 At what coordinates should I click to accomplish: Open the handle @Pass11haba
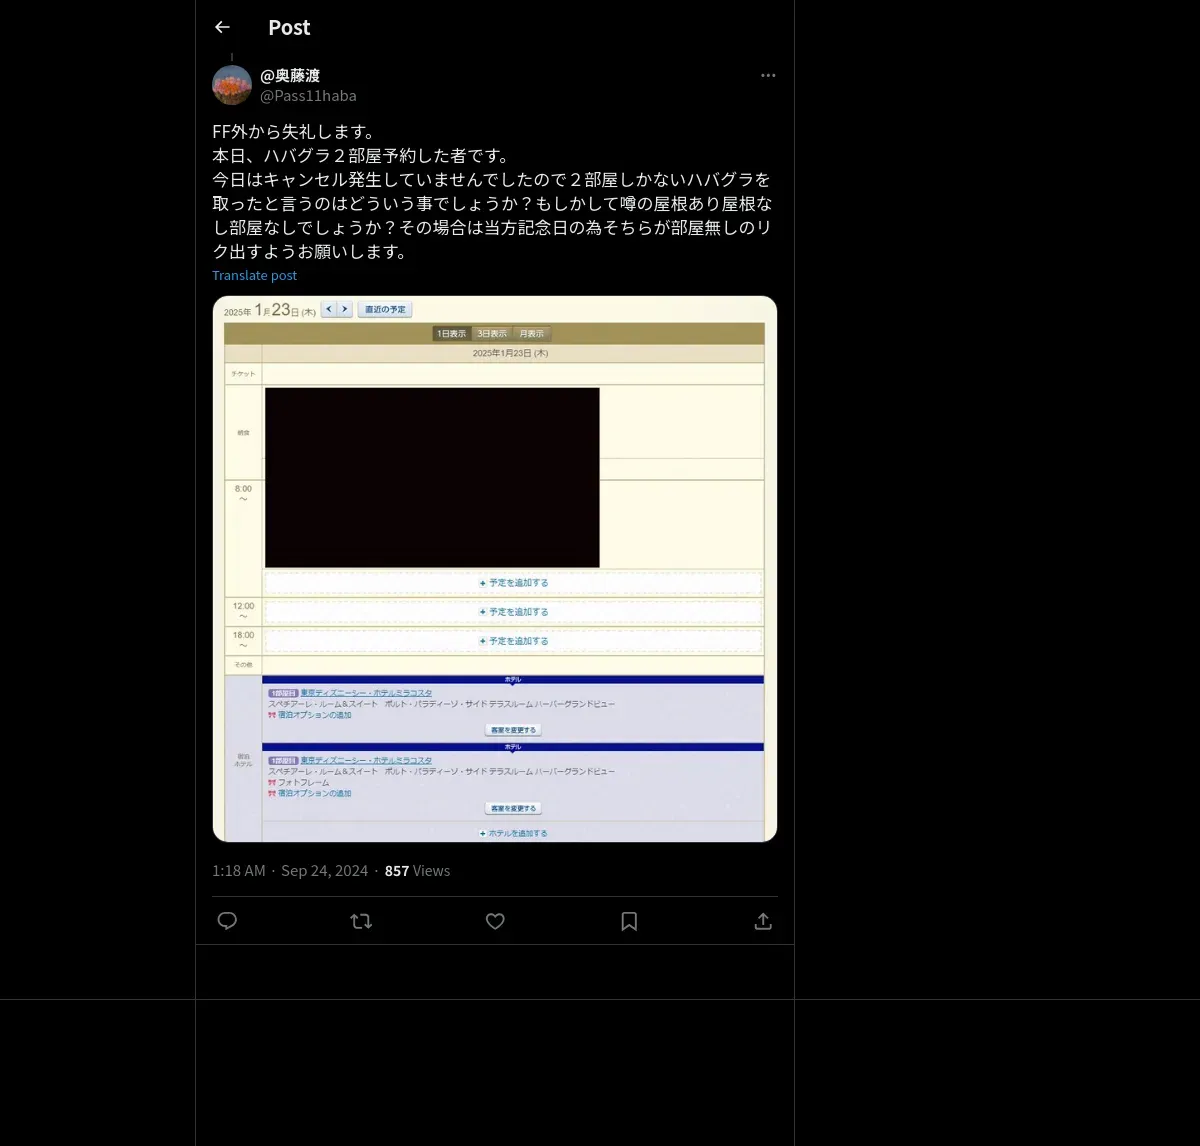pyautogui.click(x=308, y=96)
